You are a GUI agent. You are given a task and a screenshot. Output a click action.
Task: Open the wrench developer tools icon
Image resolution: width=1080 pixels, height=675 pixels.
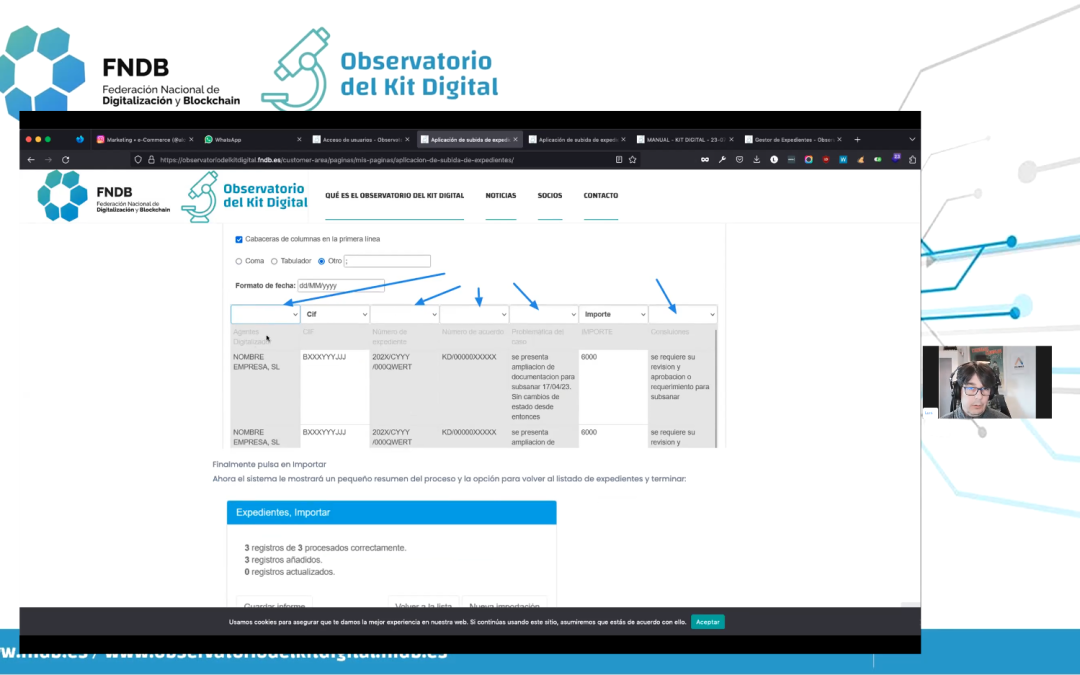[x=722, y=160]
